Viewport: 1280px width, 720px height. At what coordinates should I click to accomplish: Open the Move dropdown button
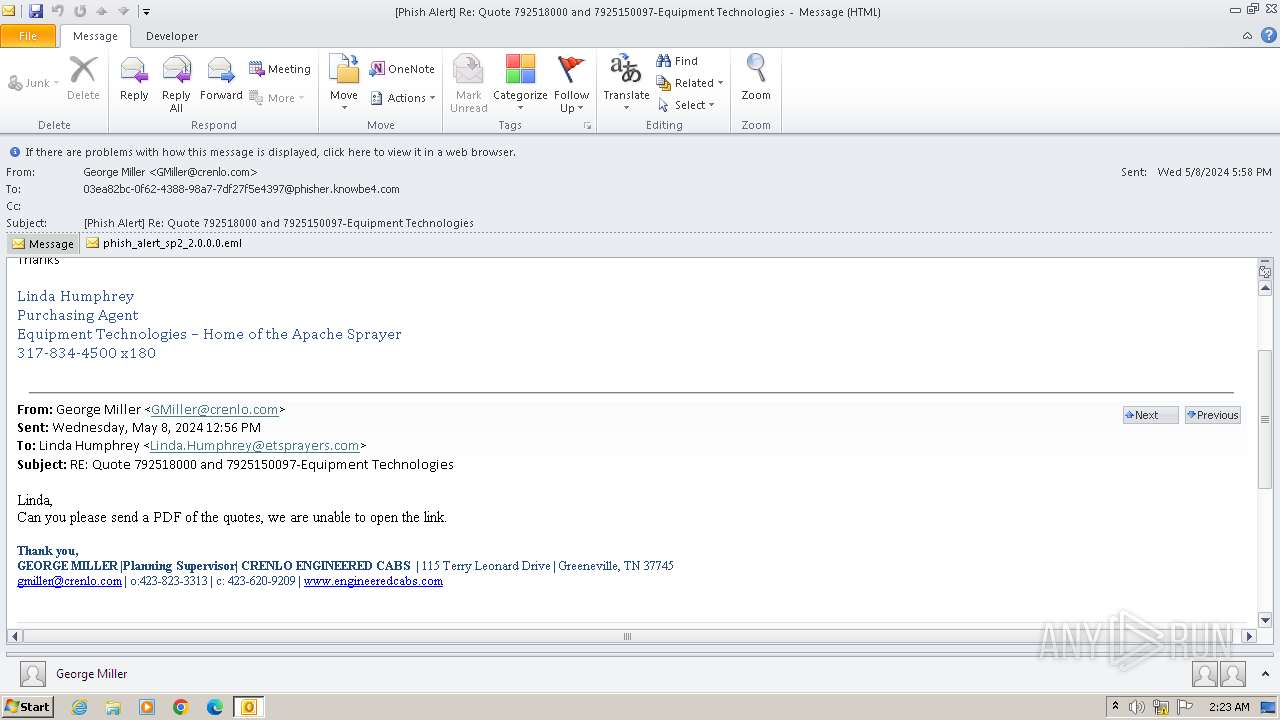[344, 84]
